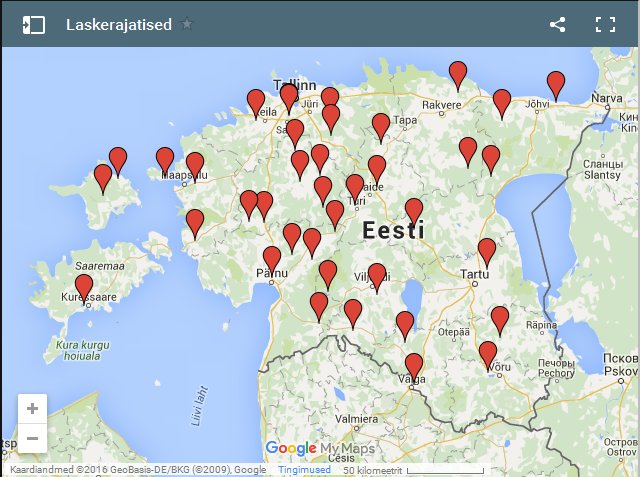Screen dimensions: 640x477
Task: Click the pin near Võru
Action: point(488,353)
